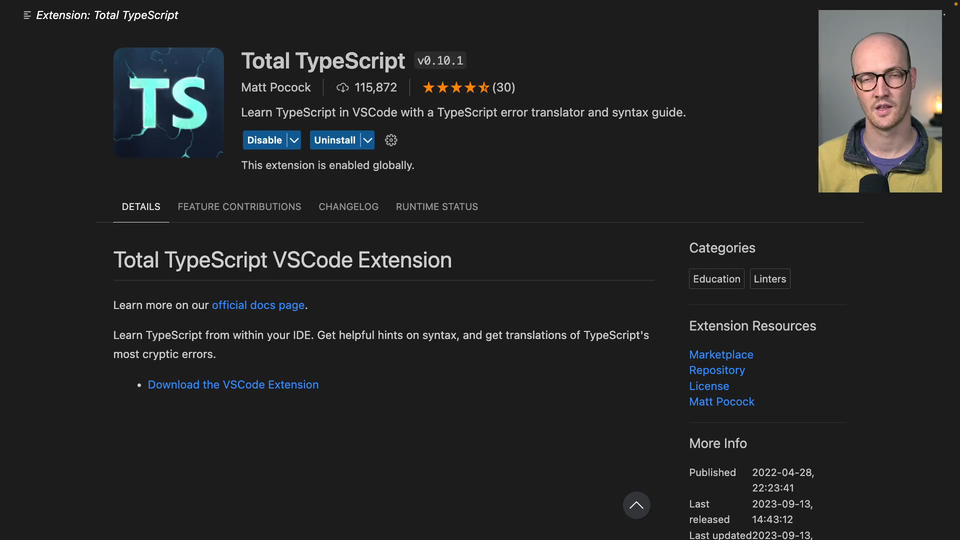Click the Total TypeScript extension logo
The width and height of the screenshot is (960, 540).
168,102
